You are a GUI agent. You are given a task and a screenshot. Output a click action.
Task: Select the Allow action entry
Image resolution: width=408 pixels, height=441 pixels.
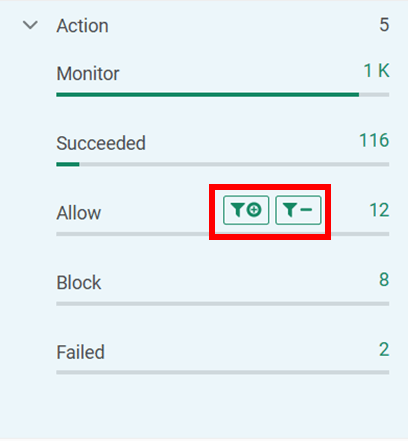(79, 213)
